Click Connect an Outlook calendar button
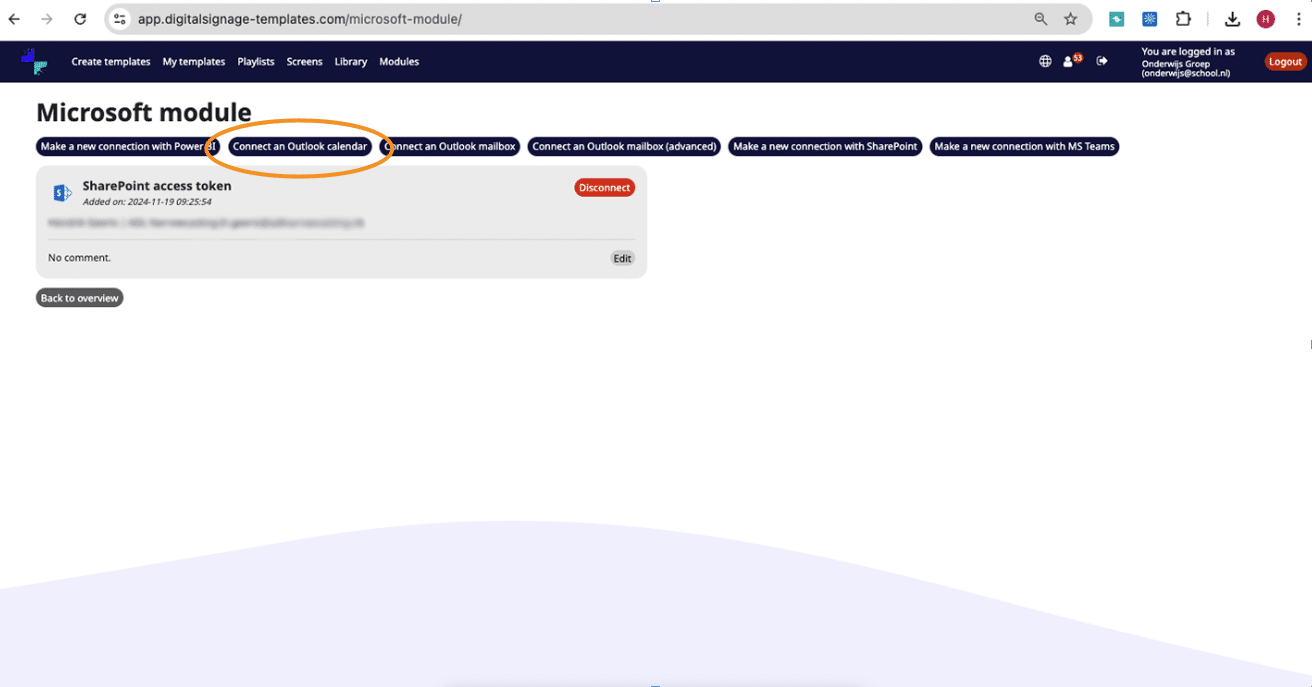1312x687 pixels. click(x=300, y=146)
